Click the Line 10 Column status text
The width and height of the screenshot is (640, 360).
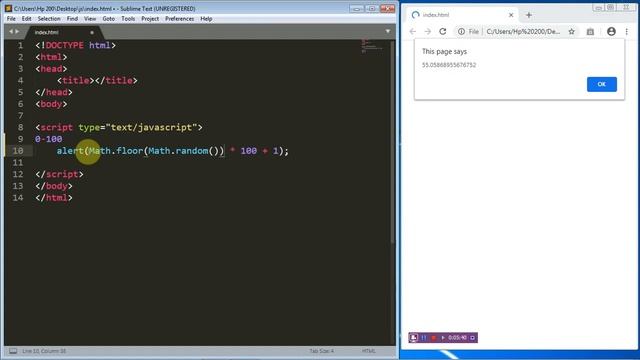(44, 351)
